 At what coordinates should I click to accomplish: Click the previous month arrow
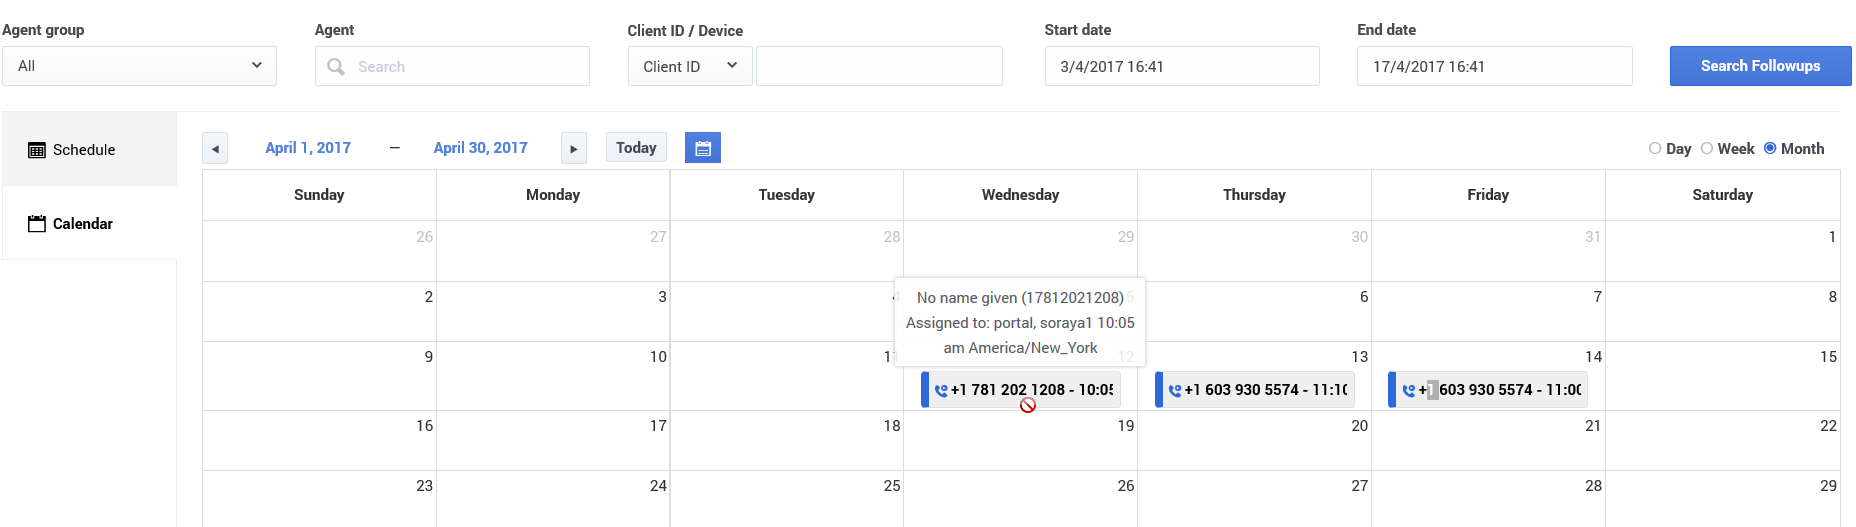point(215,149)
